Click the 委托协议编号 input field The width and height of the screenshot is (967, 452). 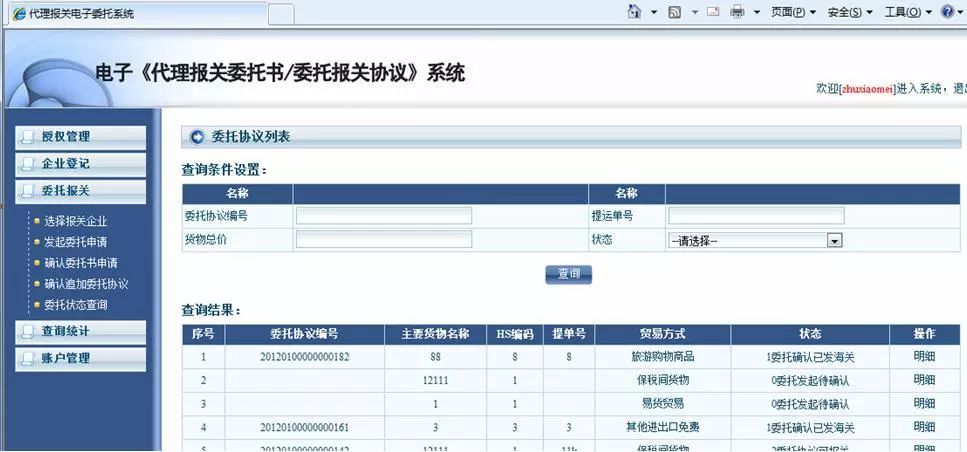[384, 216]
